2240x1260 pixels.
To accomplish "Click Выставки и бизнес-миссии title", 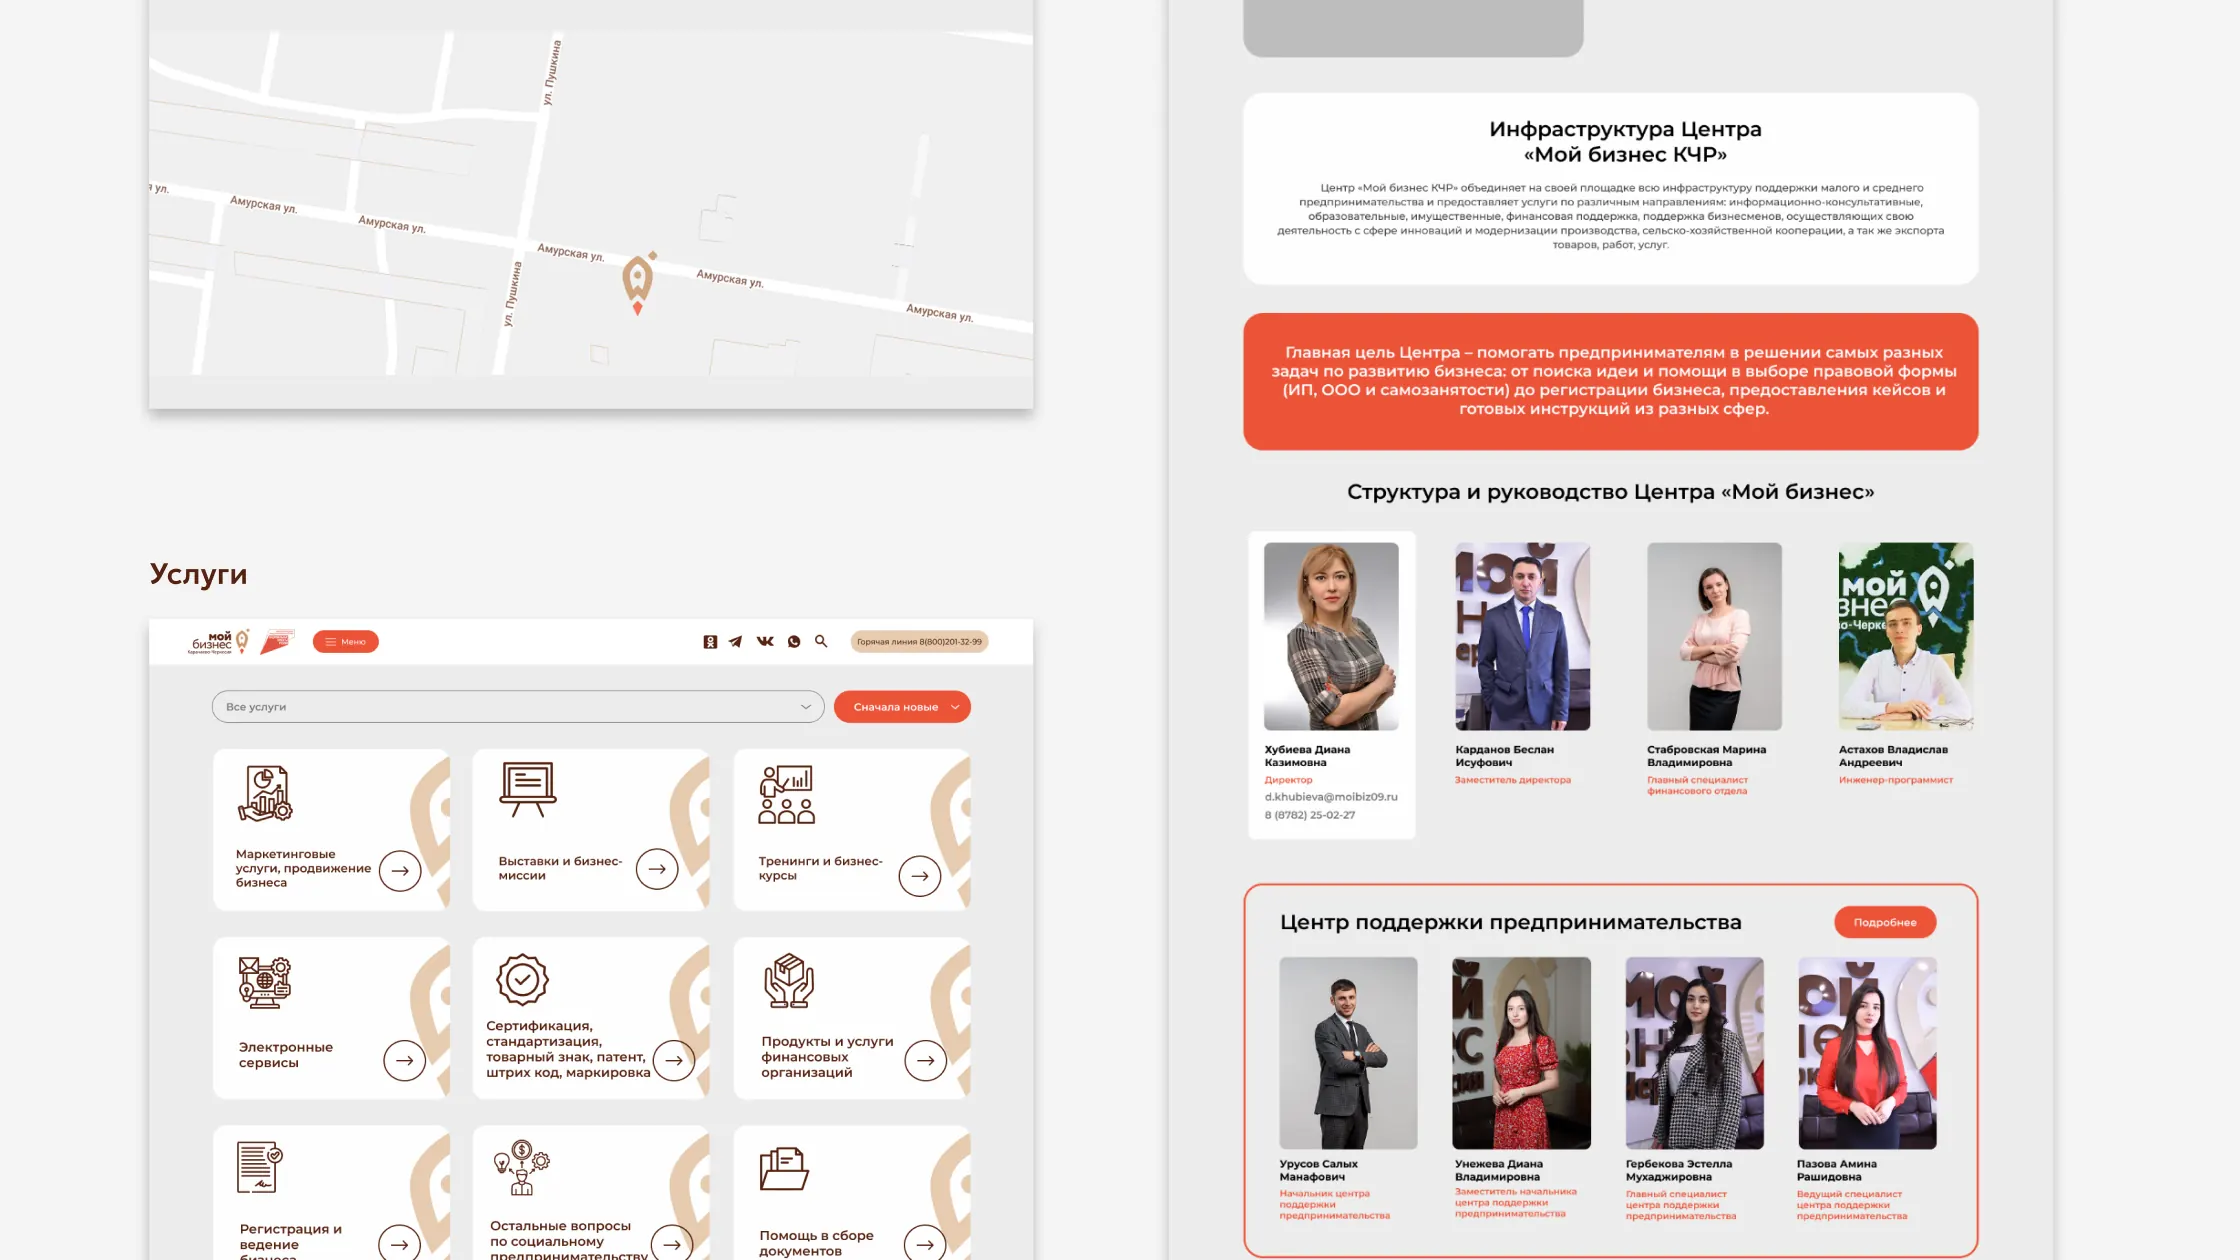I will [560, 868].
